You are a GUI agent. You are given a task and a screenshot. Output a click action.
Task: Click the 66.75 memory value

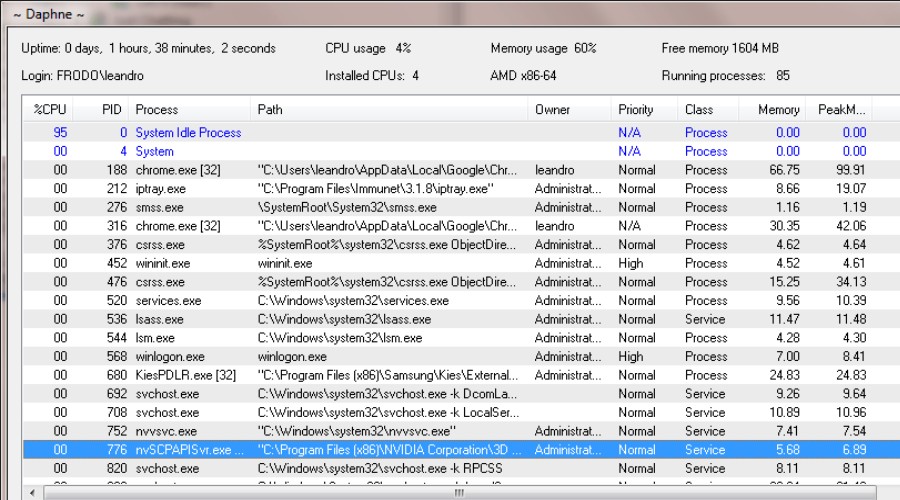(784, 170)
